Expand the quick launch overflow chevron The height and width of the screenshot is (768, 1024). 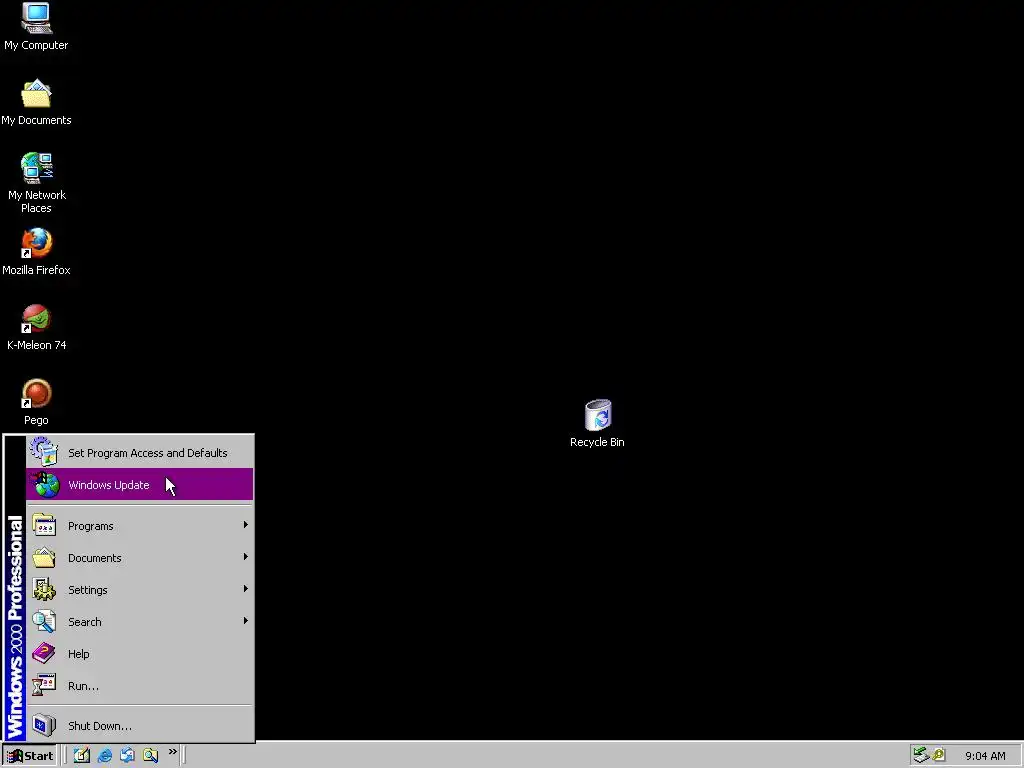click(x=172, y=752)
